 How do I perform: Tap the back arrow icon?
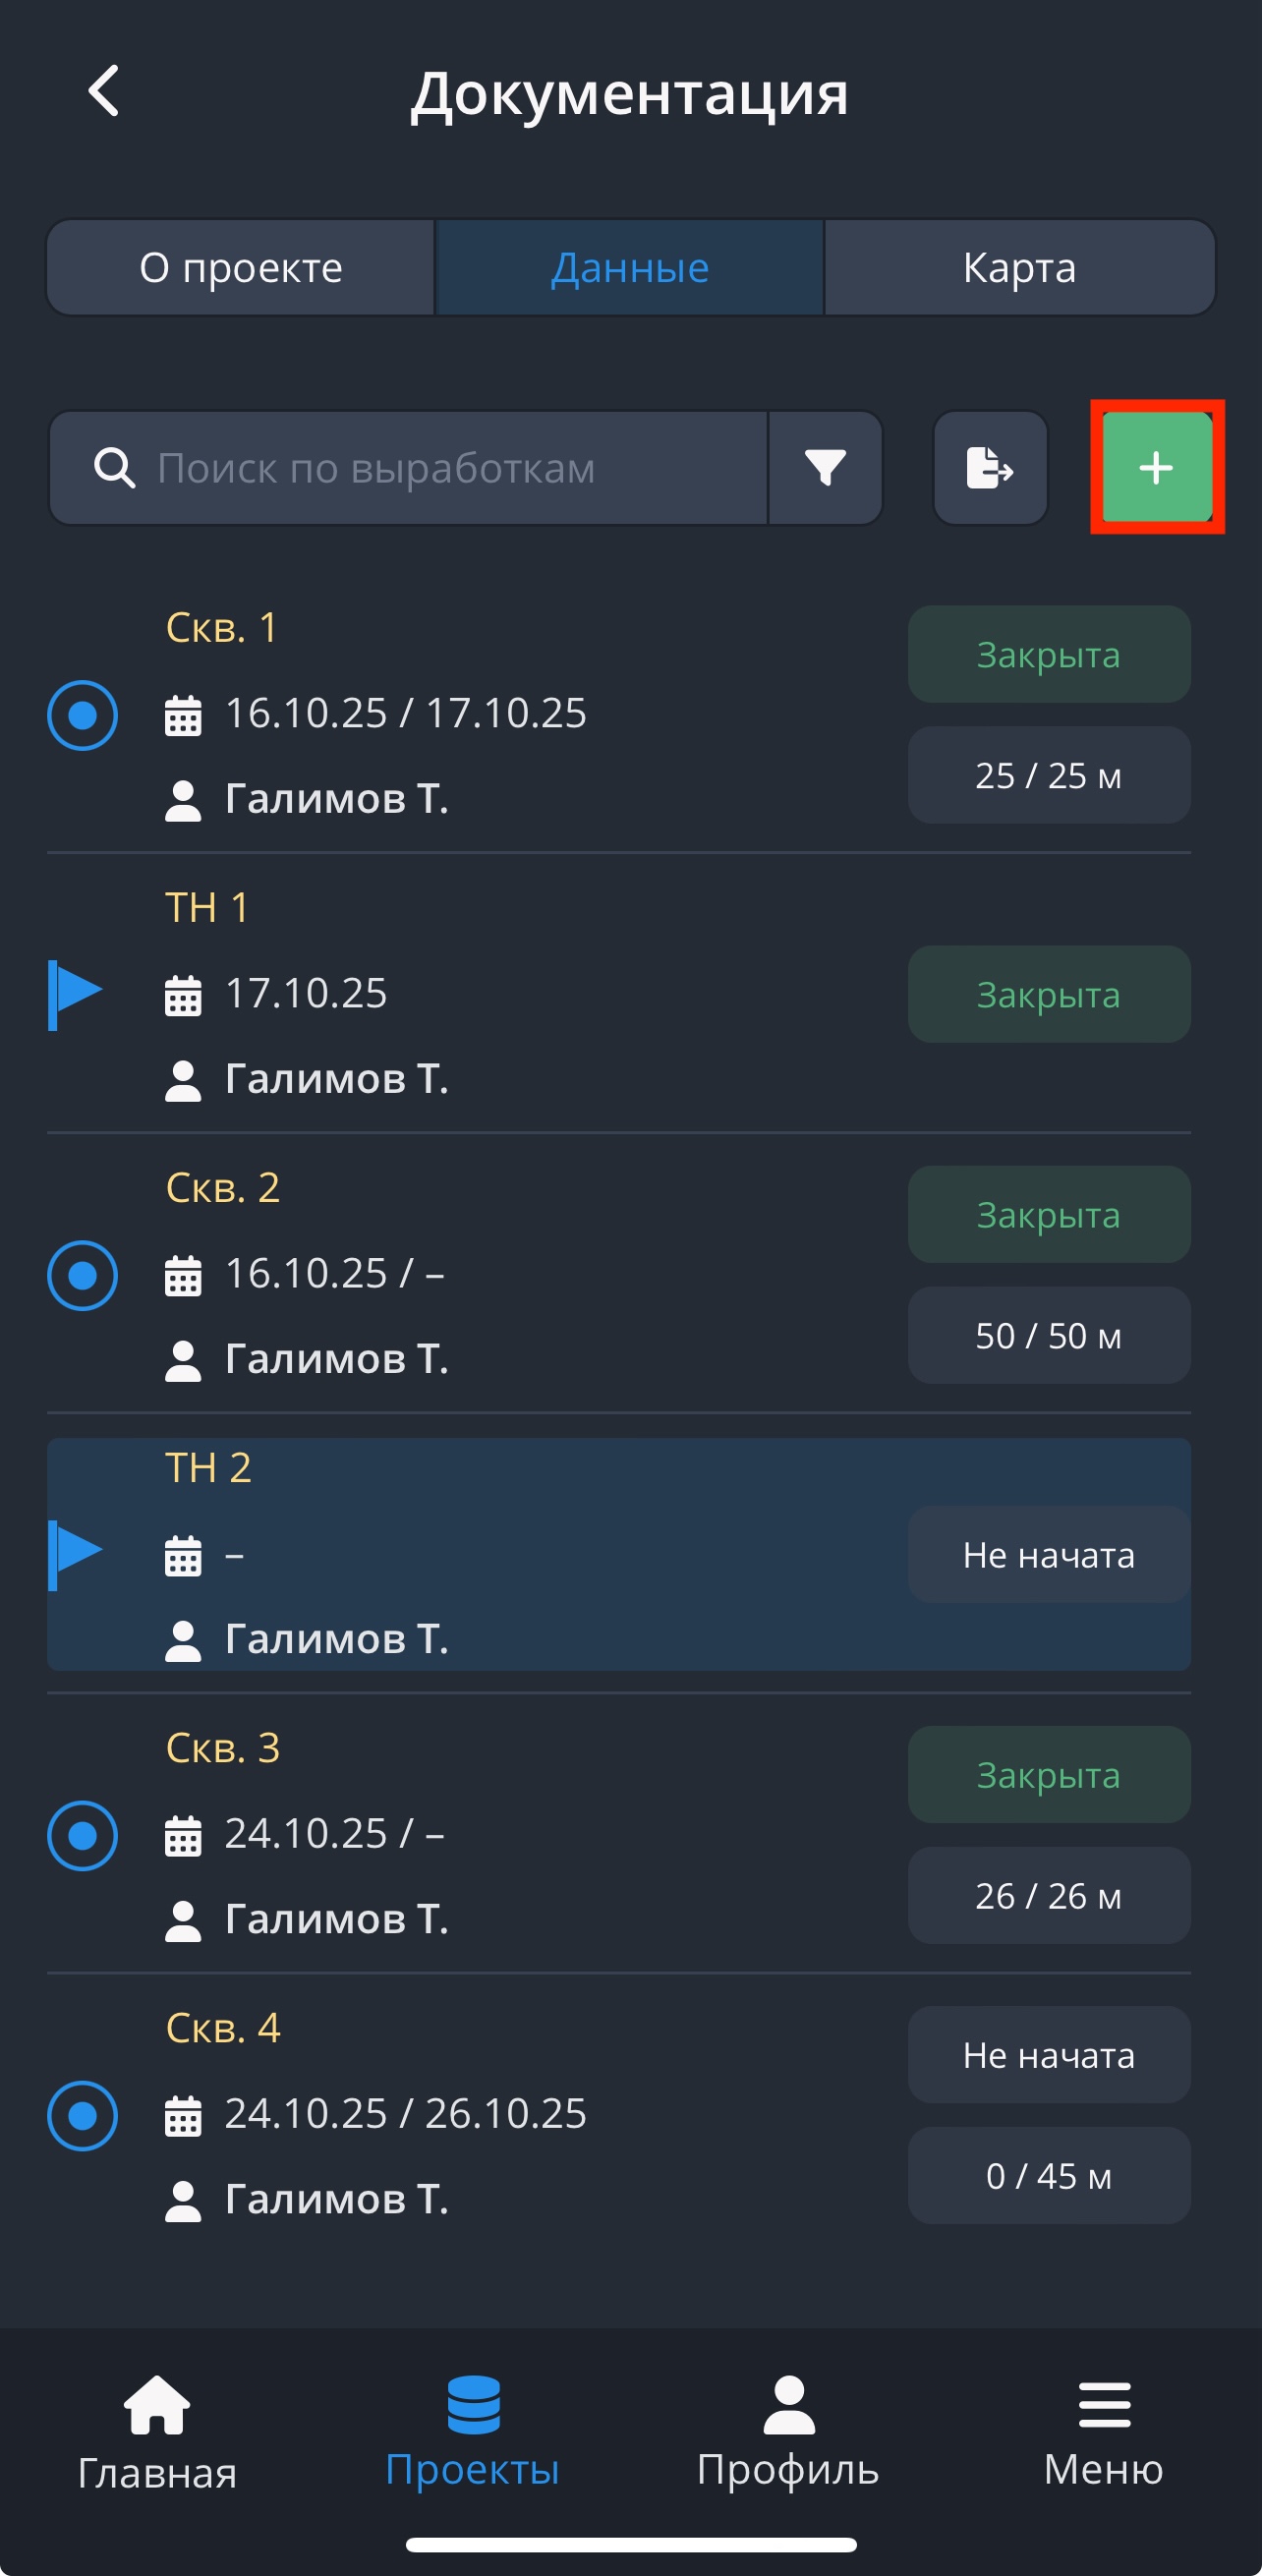[x=104, y=91]
